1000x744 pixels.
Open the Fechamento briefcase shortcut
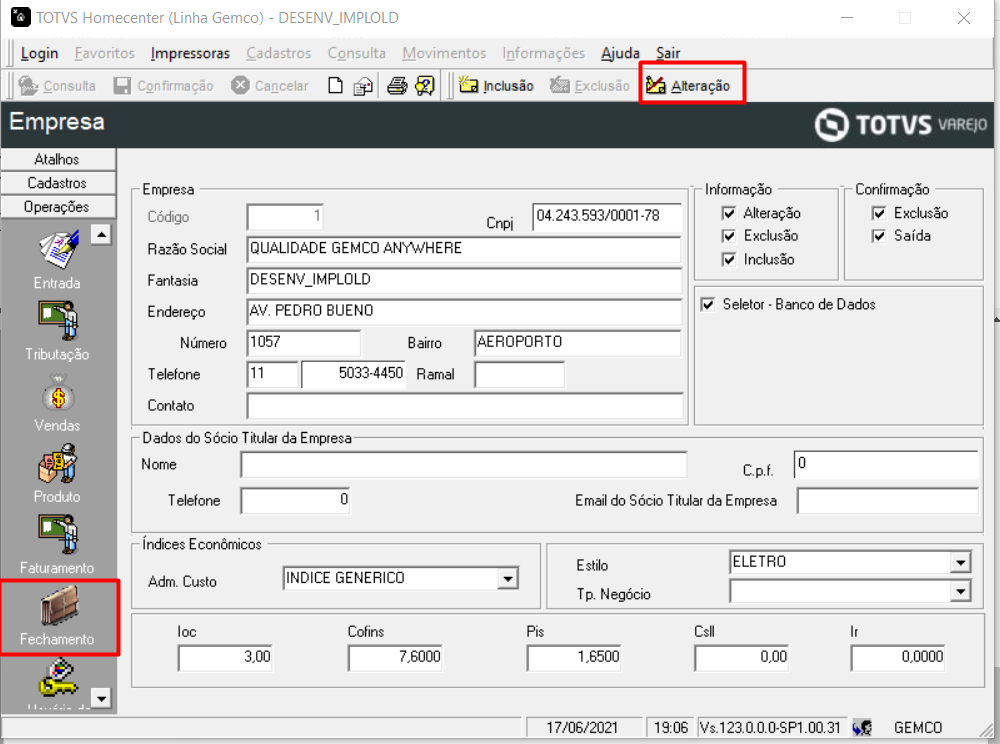click(x=57, y=616)
